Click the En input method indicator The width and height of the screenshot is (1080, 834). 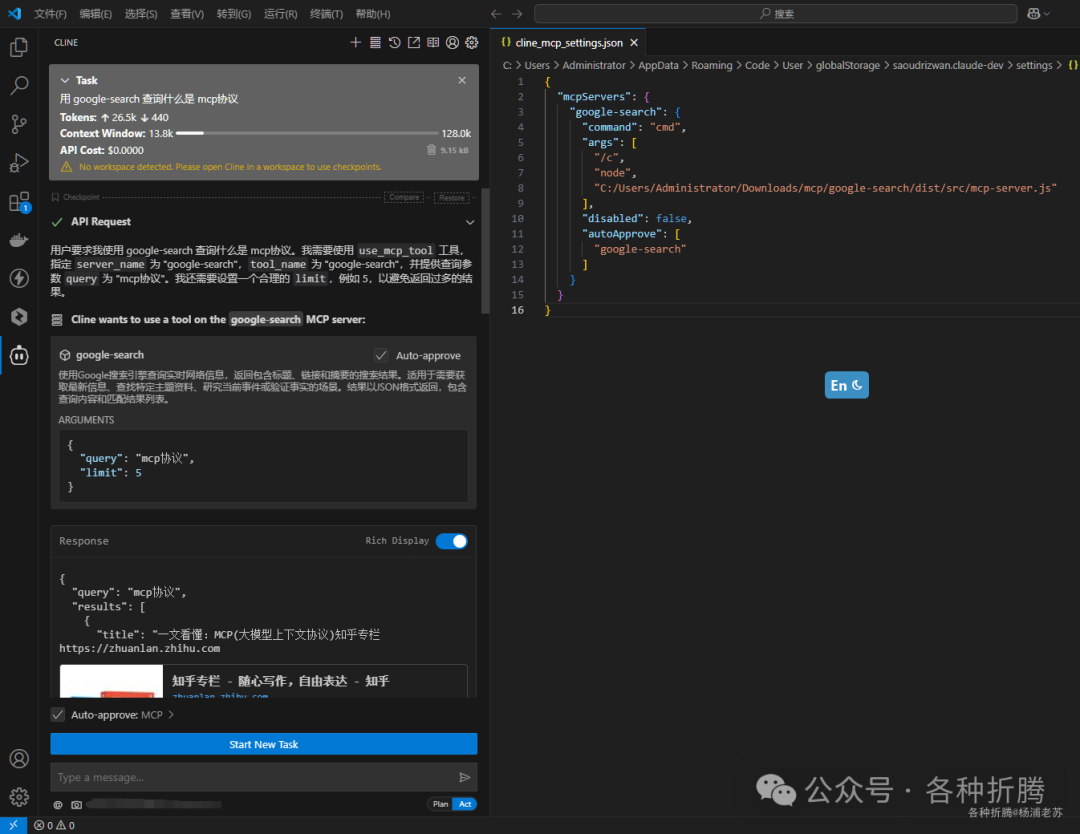(x=847, y=385)
